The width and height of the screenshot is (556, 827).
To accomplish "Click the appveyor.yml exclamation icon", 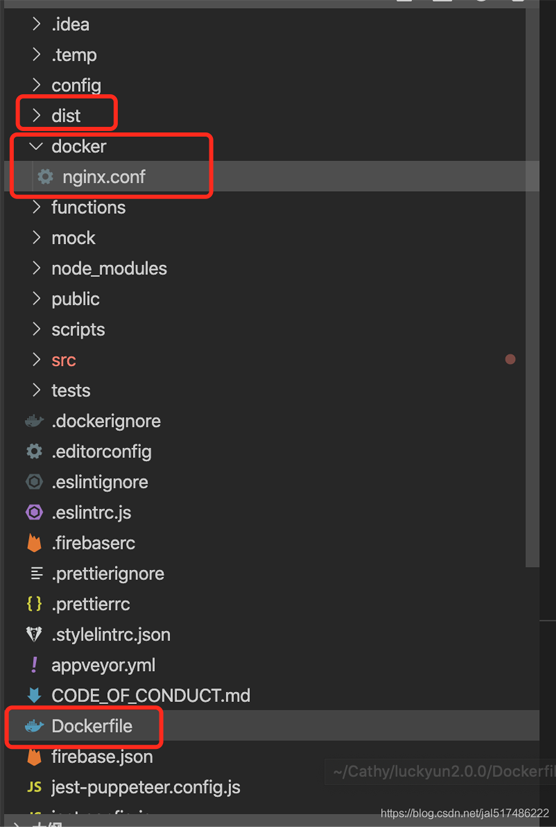I will pyautogui.click(x=34, y=665).
